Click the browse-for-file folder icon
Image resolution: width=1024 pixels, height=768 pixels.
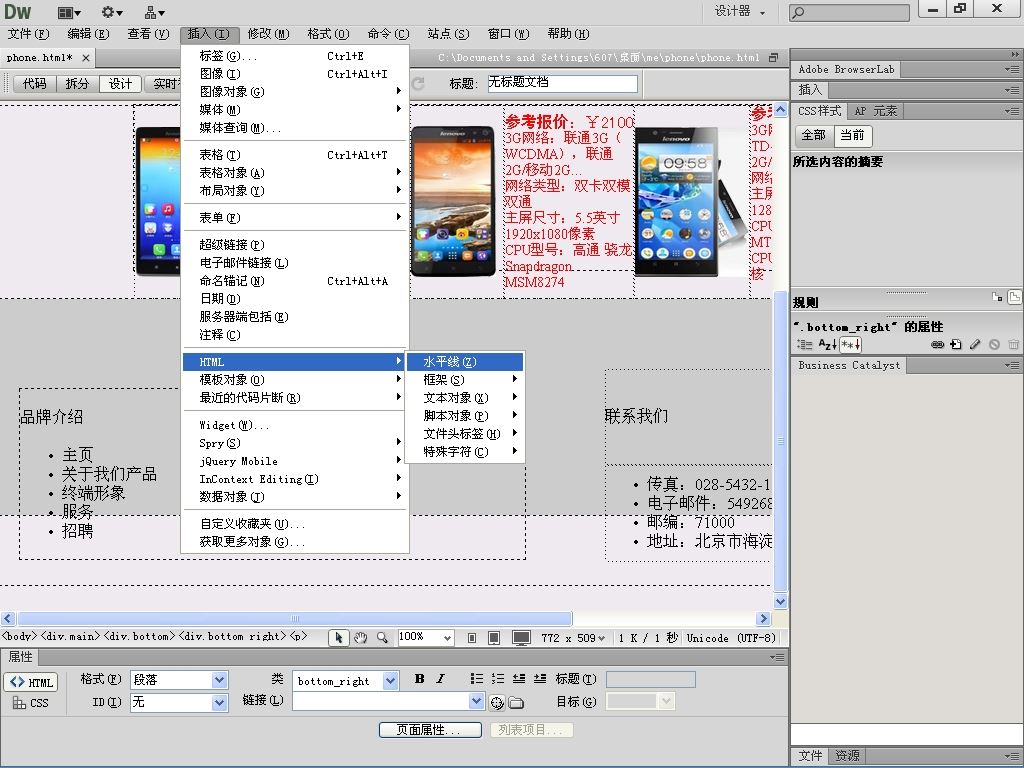[x=516, y=703]
